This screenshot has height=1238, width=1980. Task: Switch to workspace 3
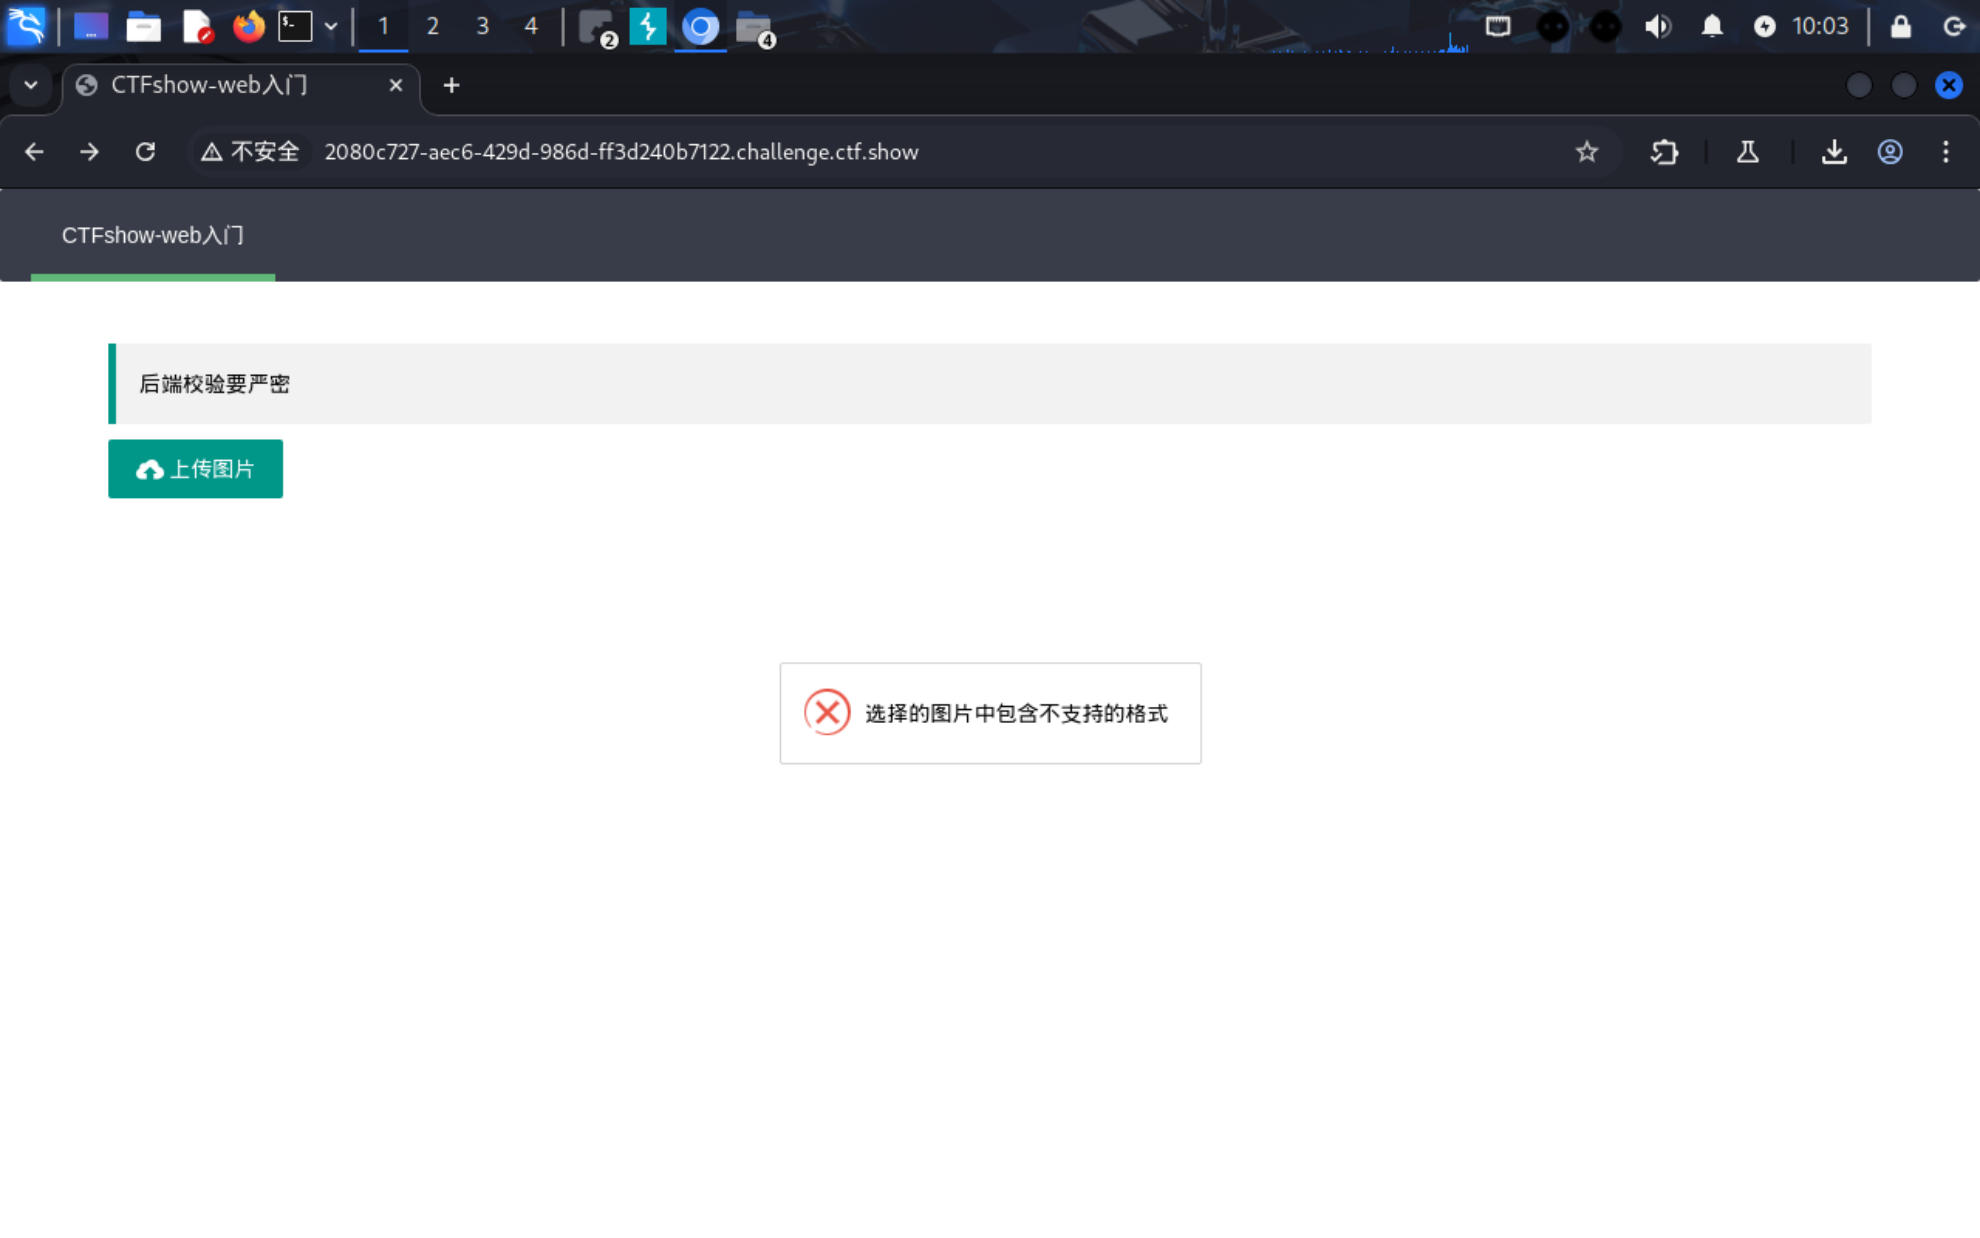coord(482,26)
